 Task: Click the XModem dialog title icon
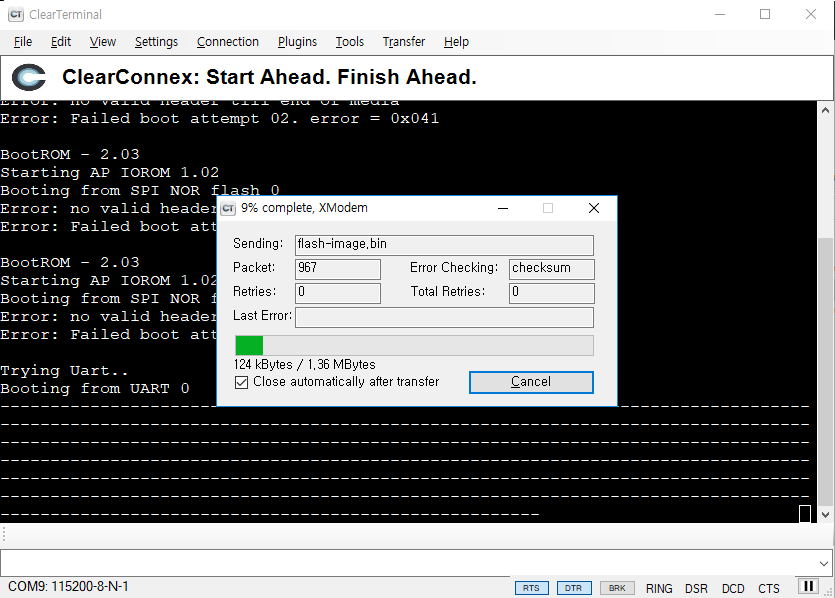pyautogui.click(x=228, y=208)
